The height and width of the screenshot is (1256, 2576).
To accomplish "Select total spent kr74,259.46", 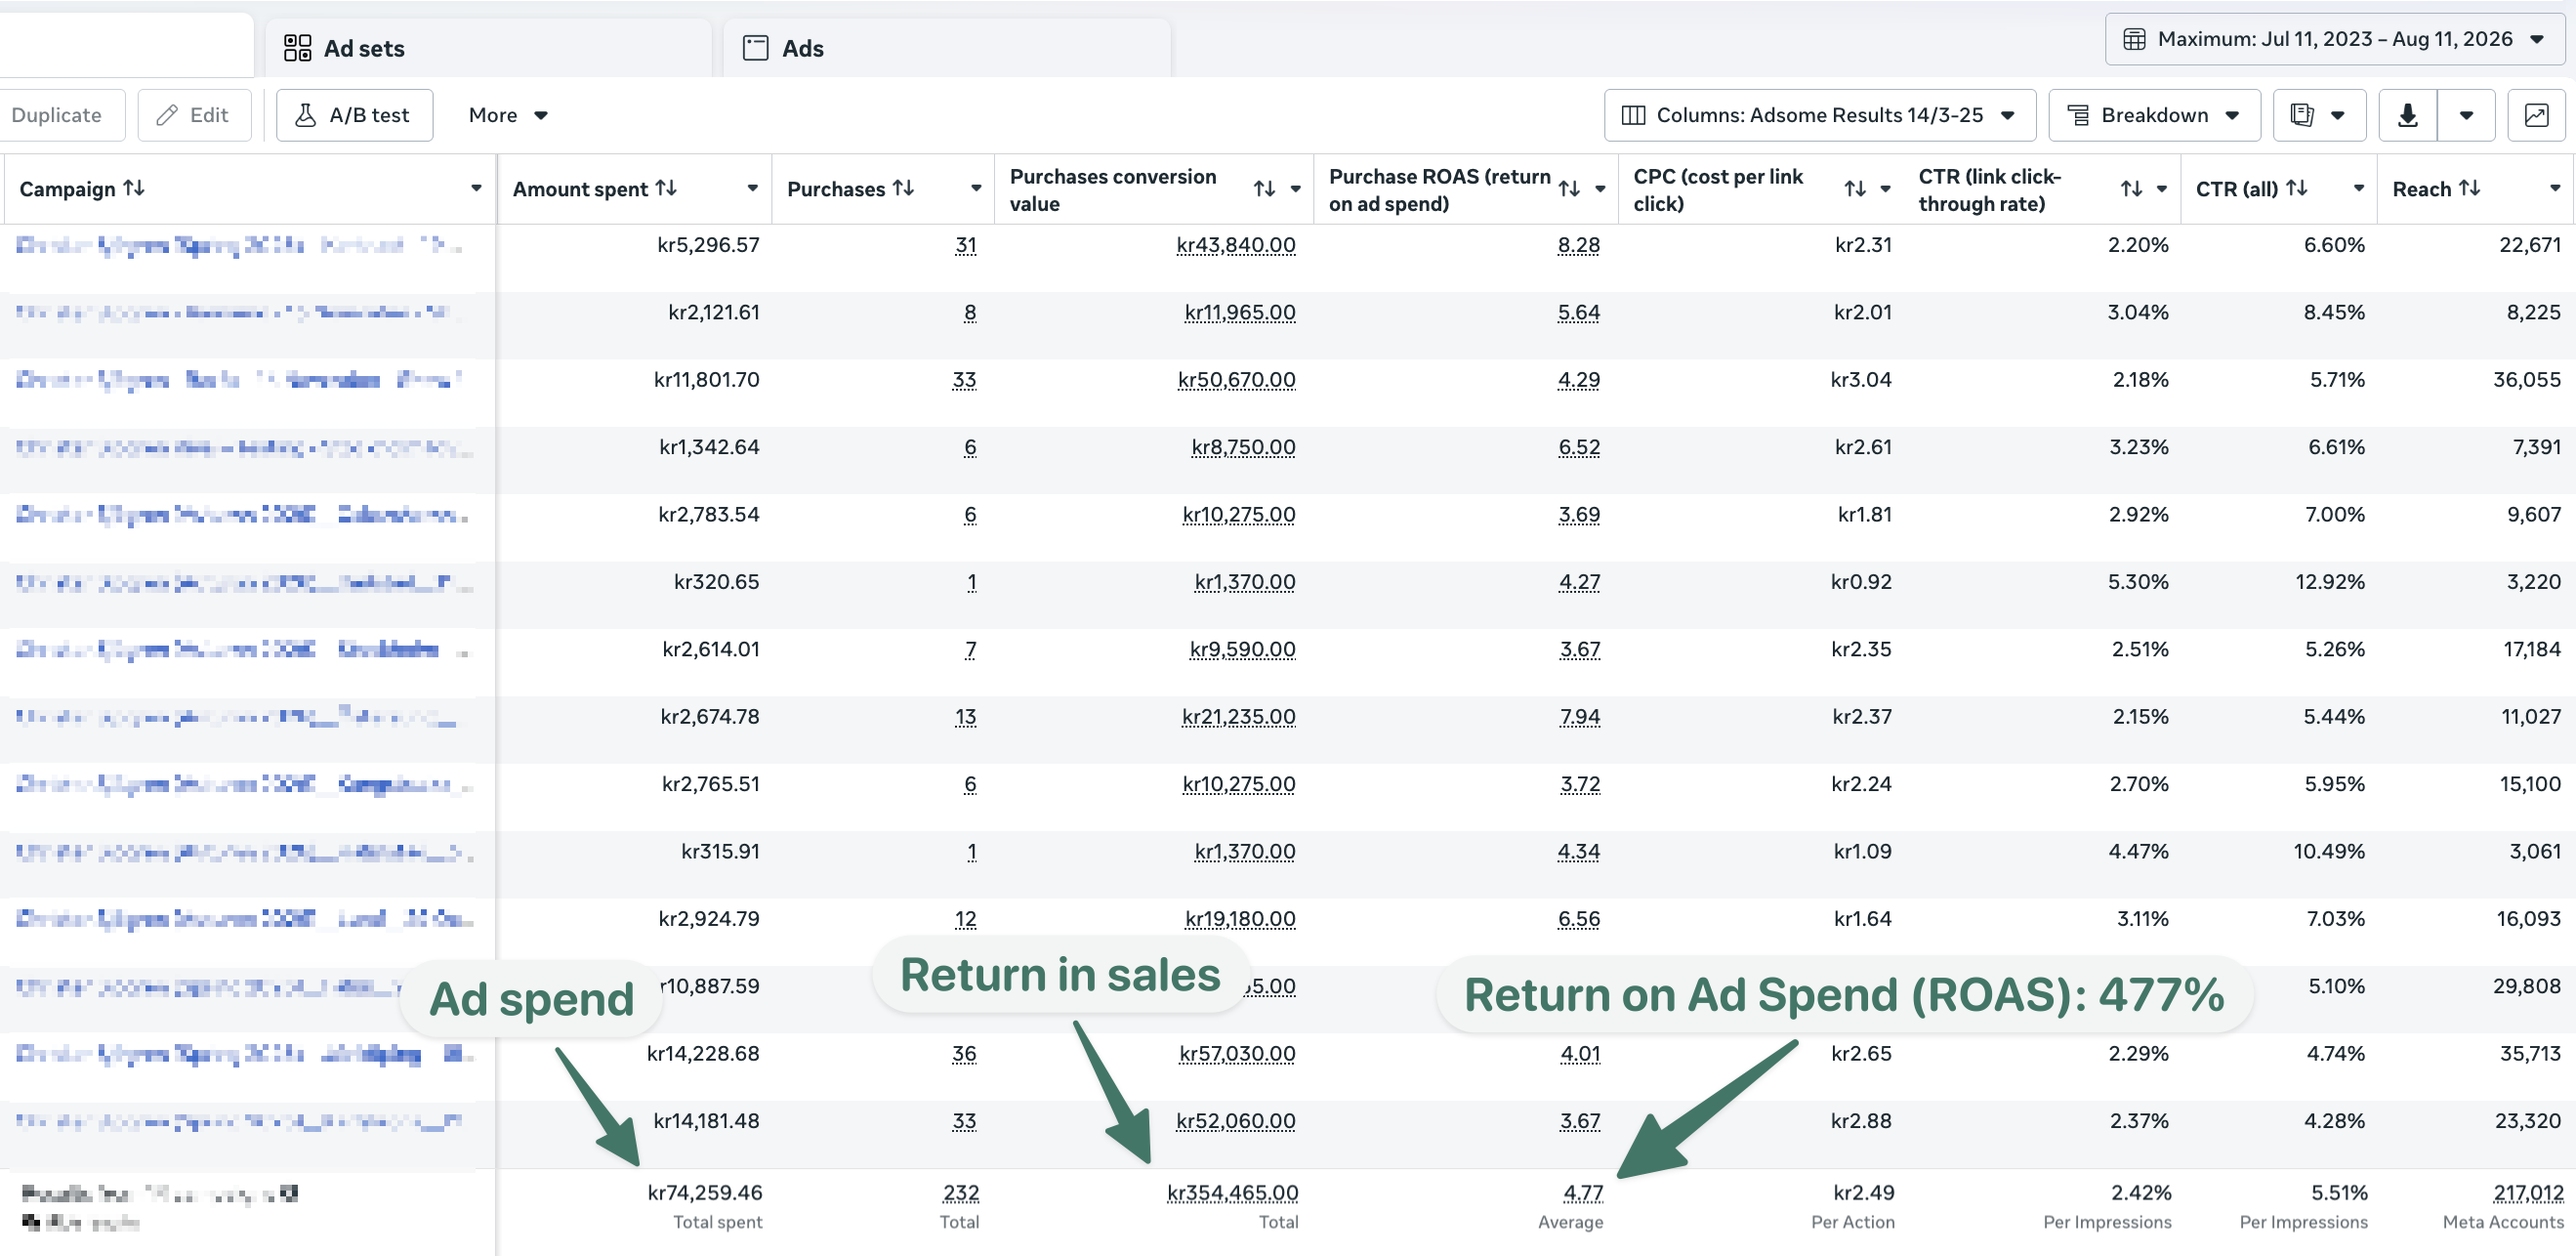I will 704,1193.
